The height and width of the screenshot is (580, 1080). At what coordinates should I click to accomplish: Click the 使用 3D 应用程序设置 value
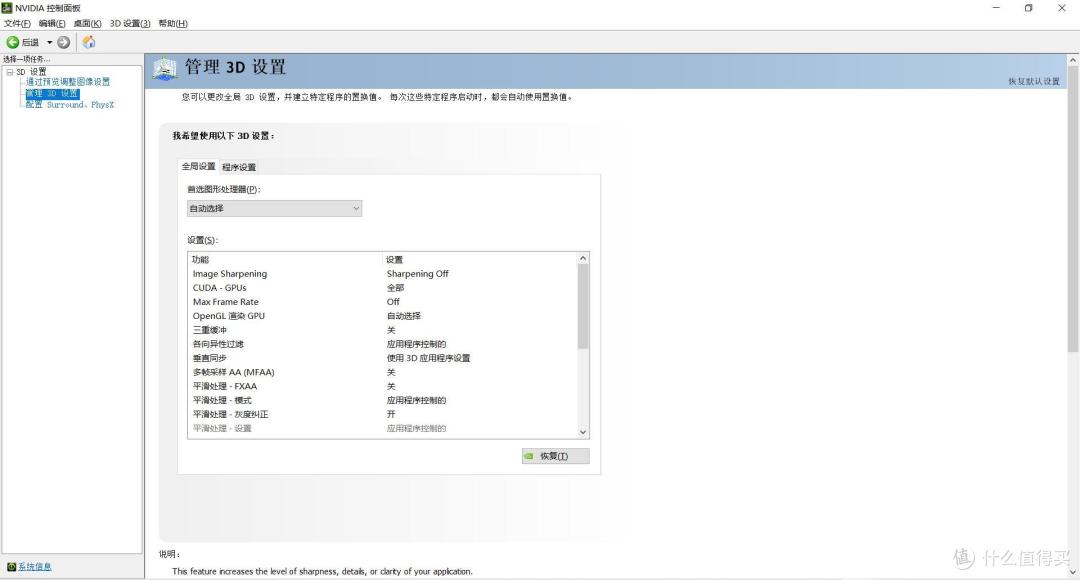click(x=428, y=358)
